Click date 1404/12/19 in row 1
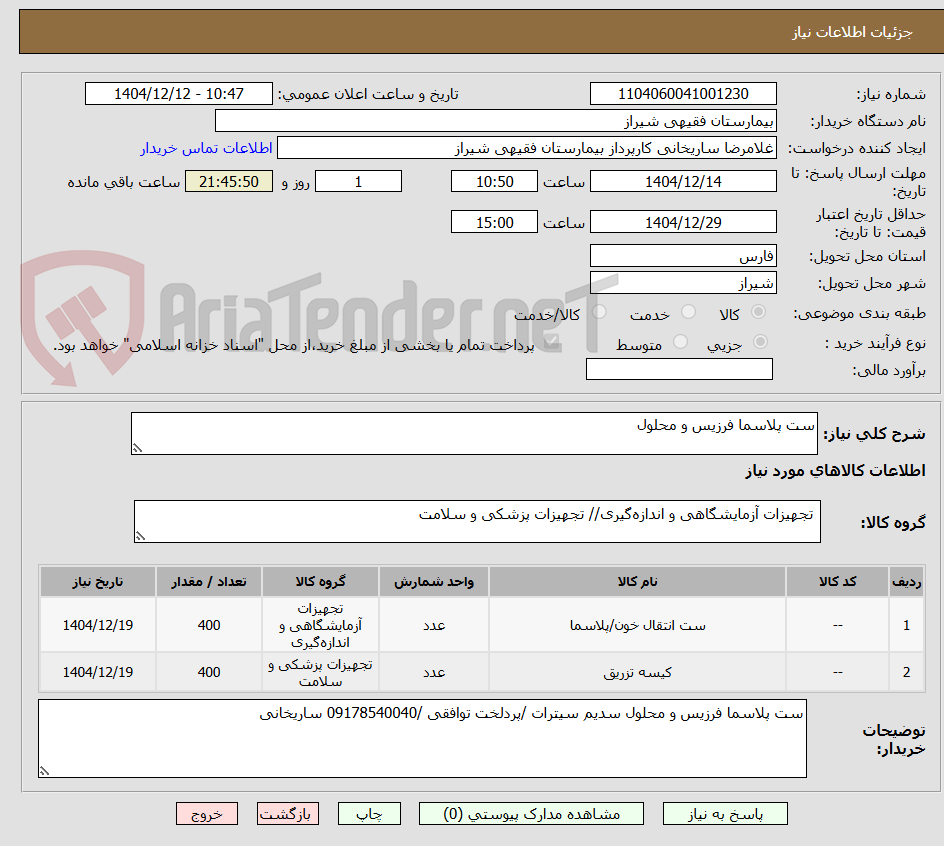The image size is (944, 846). click(98, 626)
